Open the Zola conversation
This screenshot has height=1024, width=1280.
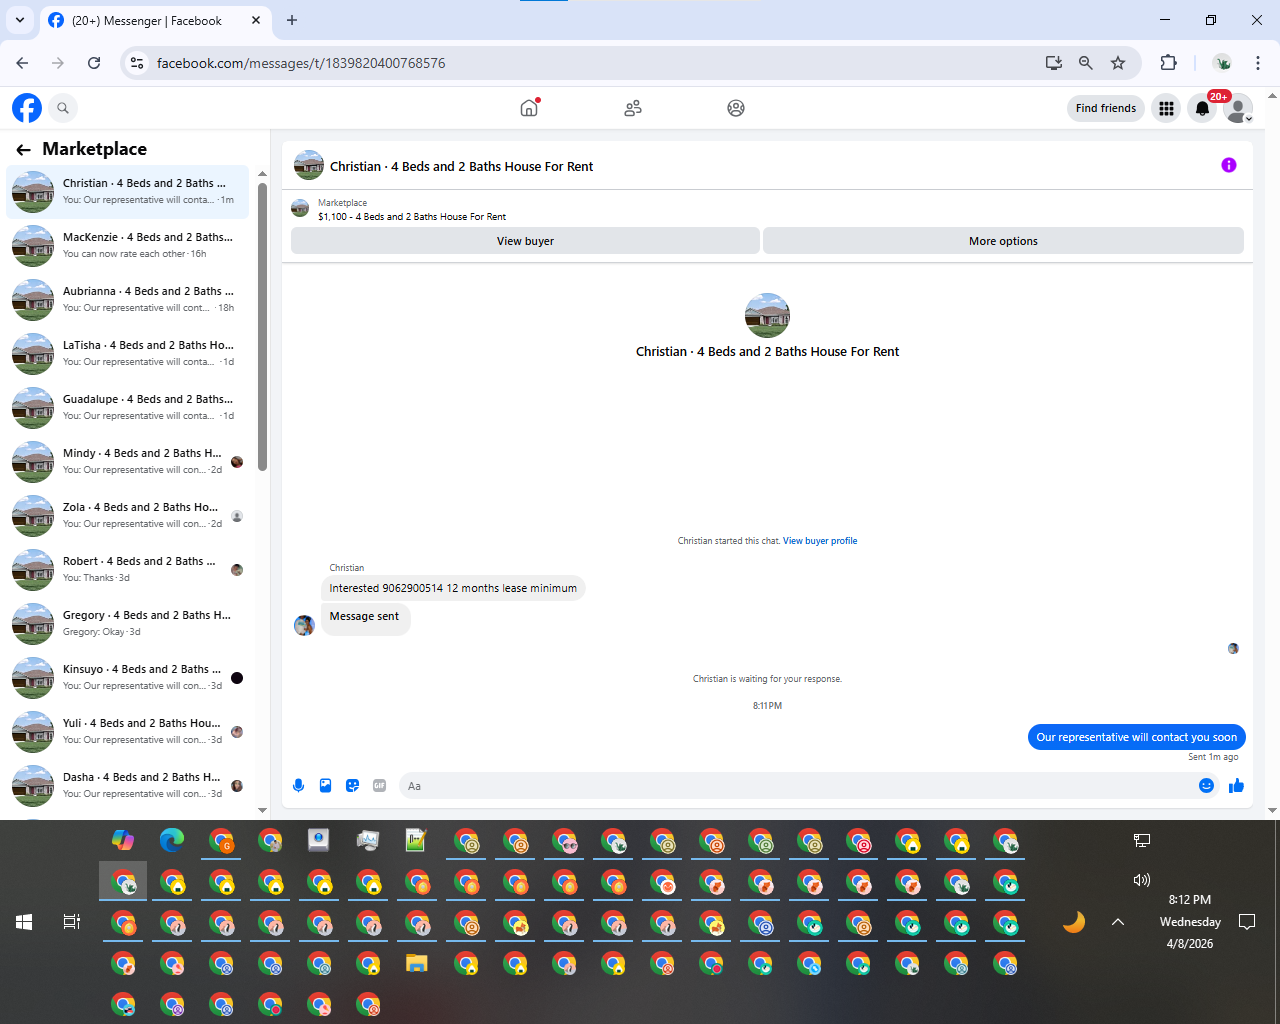coord(128,515)
